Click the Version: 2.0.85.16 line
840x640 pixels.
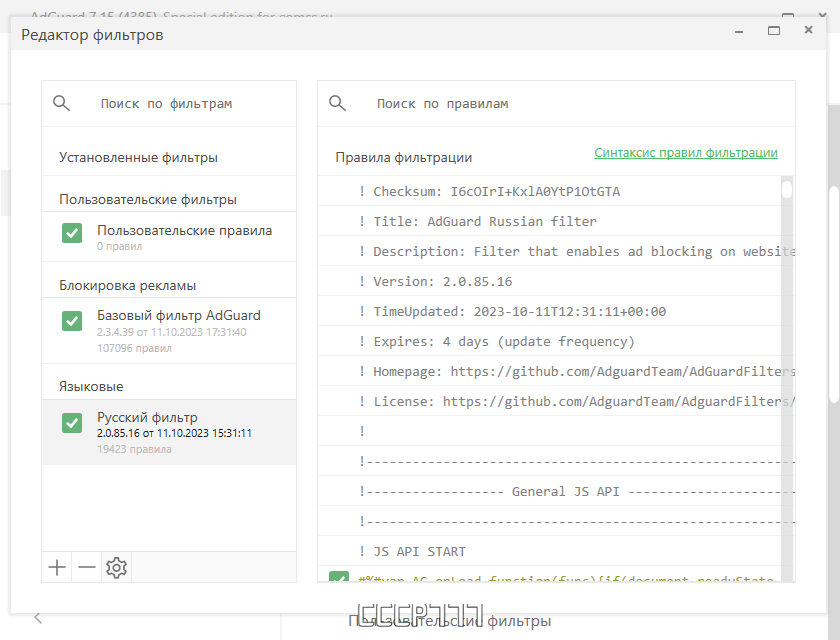click(x=556, y=281)
